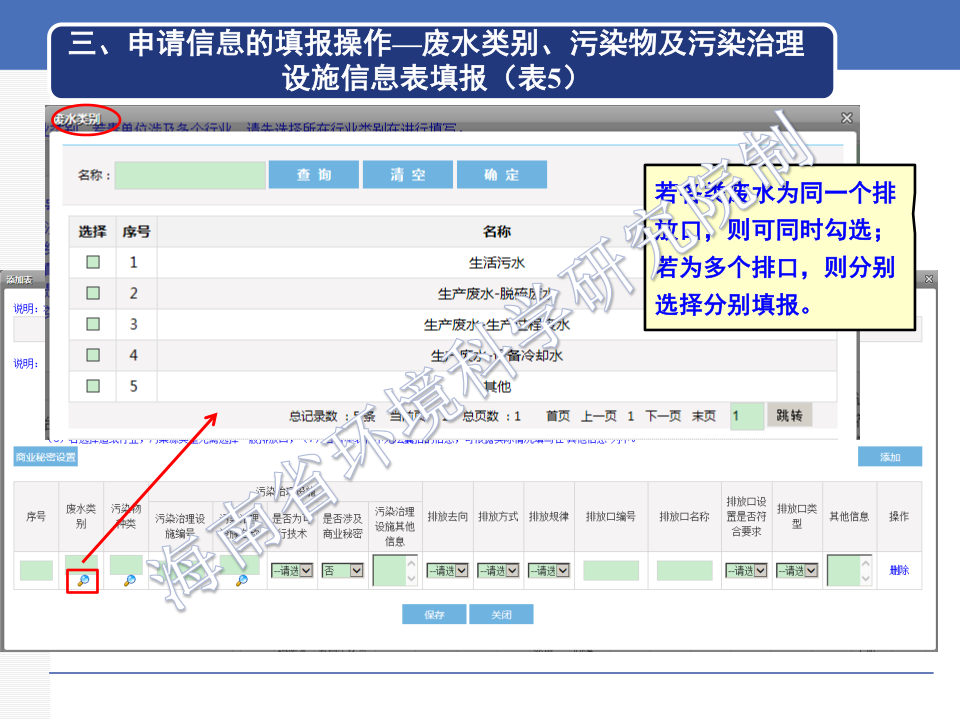Viewport: 960px width, 720px height.
Task: Open the 排放口类型 dropdown
Action: click(797, 571)
